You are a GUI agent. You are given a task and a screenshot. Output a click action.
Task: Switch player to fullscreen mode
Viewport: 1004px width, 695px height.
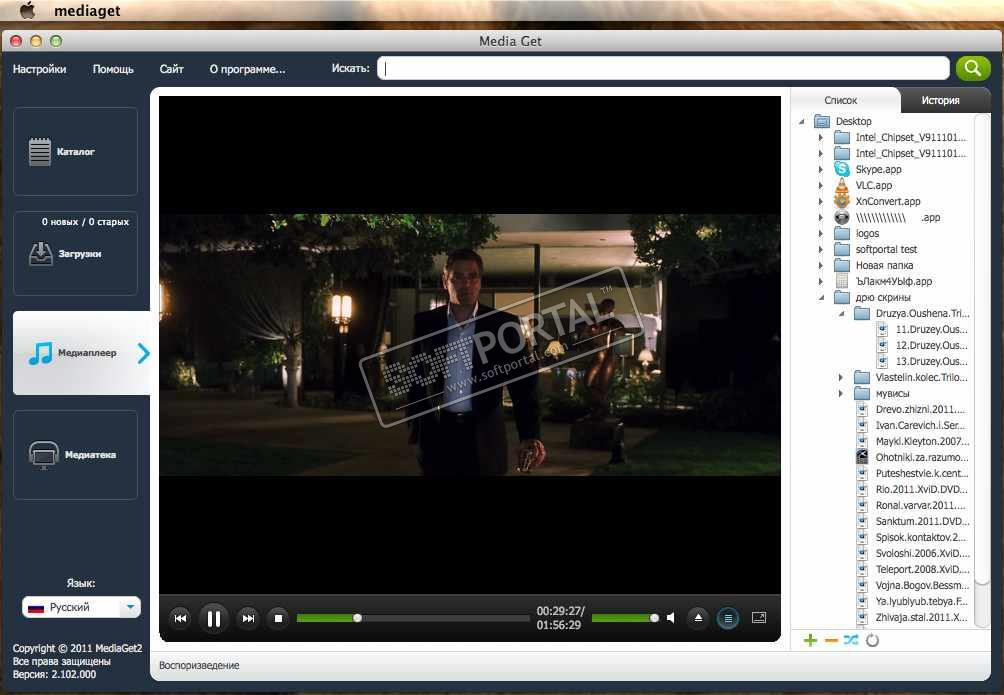pyautogui.click(x=759, y=617)
